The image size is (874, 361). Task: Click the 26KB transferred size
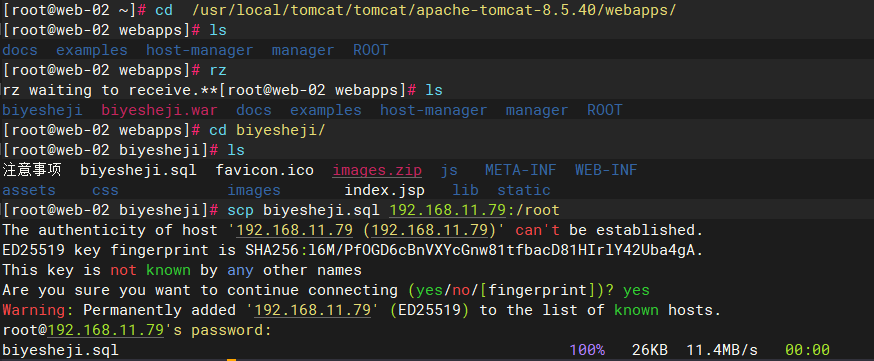click(x=649, y=350)
